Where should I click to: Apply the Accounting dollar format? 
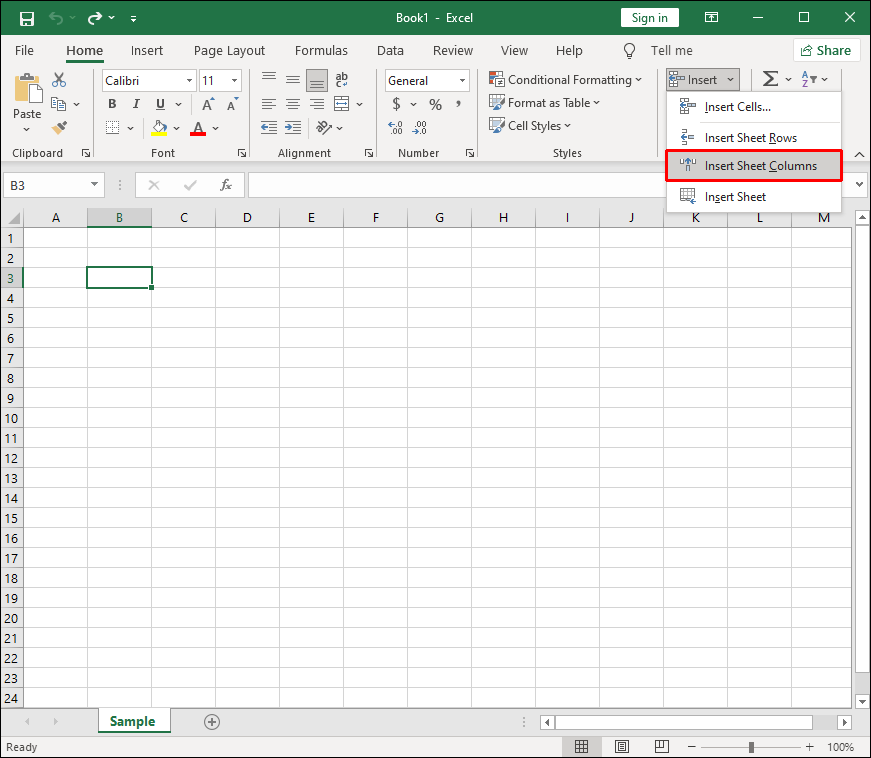[396, 104]
